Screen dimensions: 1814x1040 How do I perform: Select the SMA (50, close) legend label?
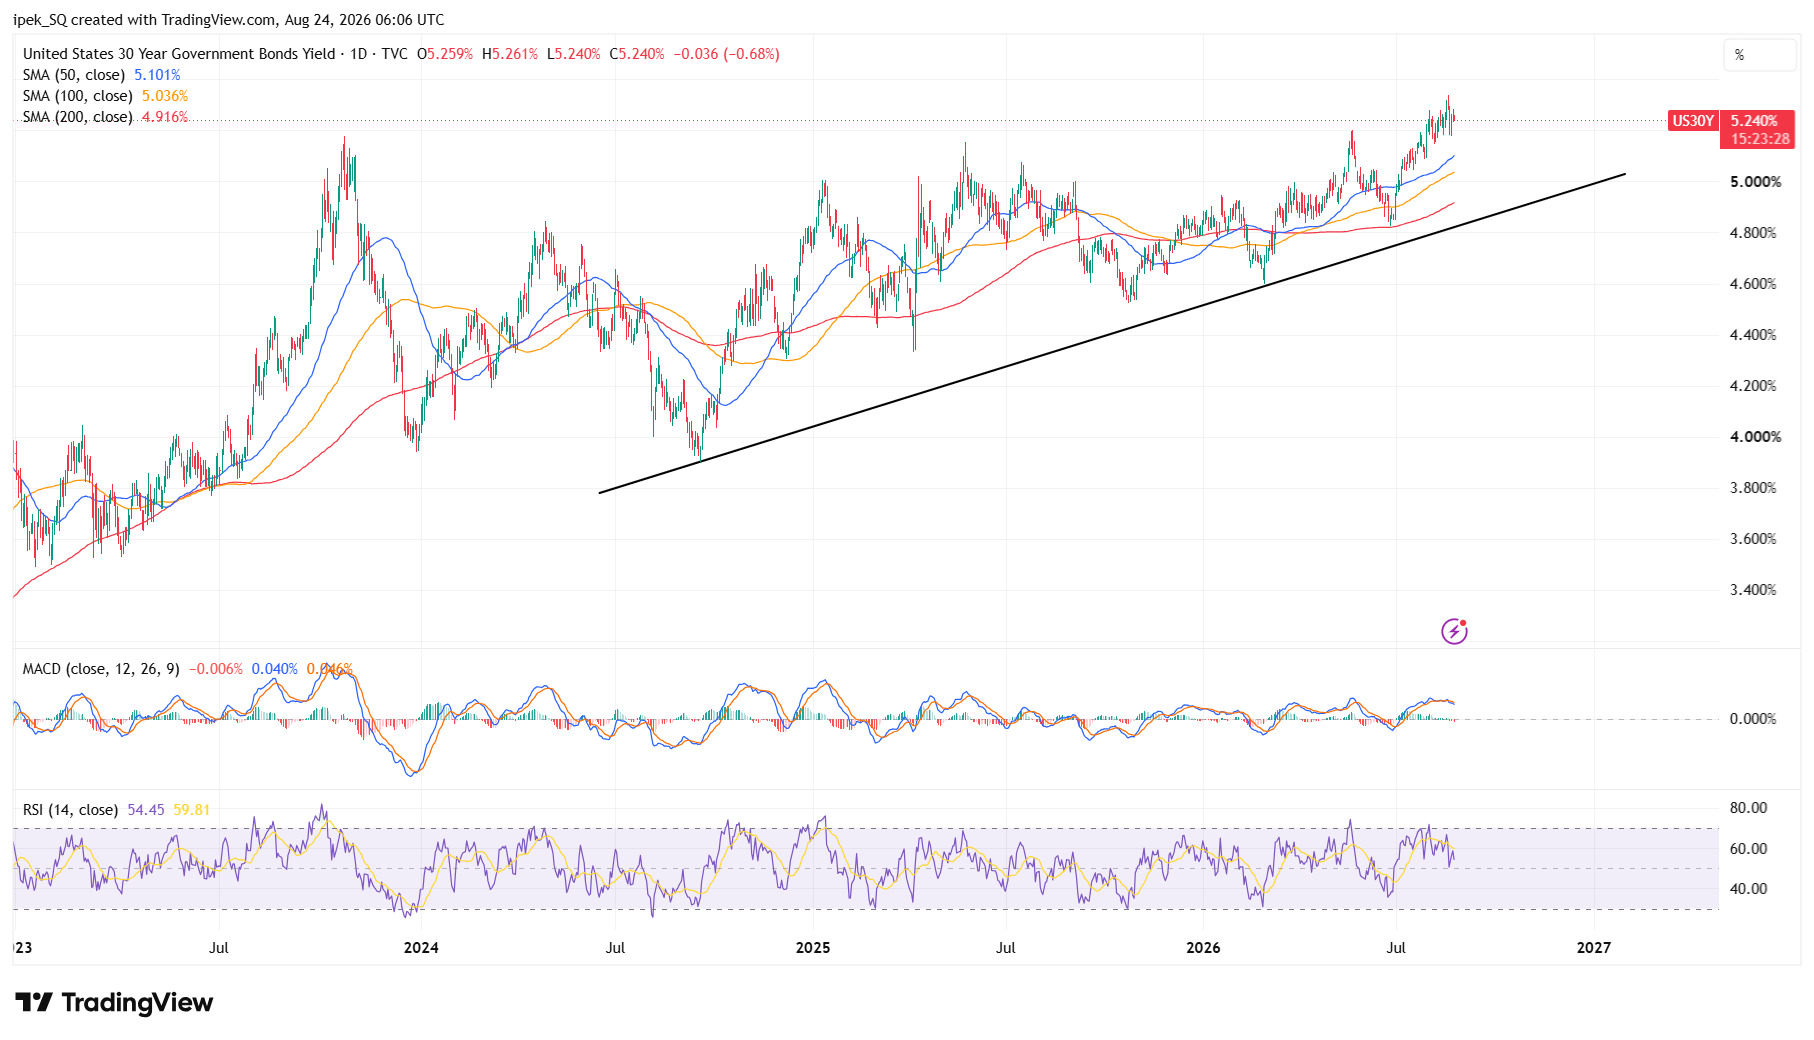(74, 75)
